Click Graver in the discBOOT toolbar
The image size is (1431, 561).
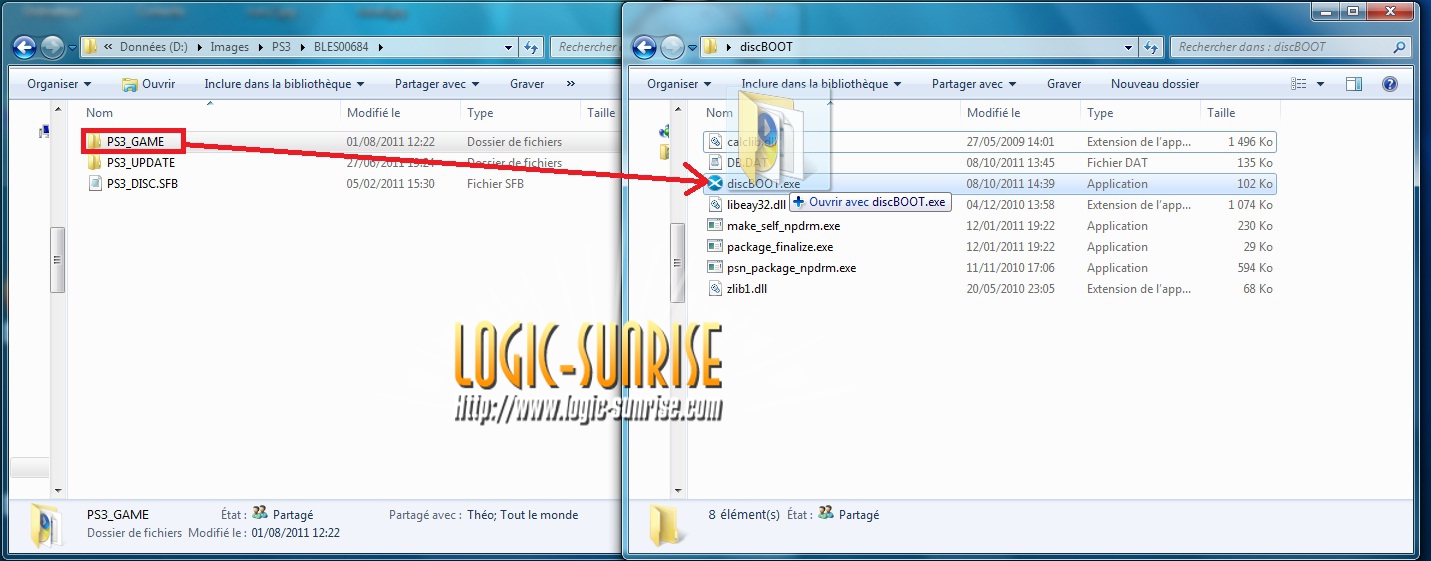click(1064, 84)
